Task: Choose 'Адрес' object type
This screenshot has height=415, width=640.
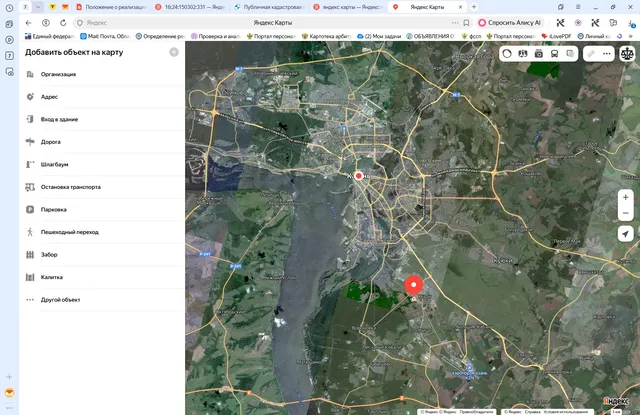Action: pyautogui.click(x=102, y=97)
